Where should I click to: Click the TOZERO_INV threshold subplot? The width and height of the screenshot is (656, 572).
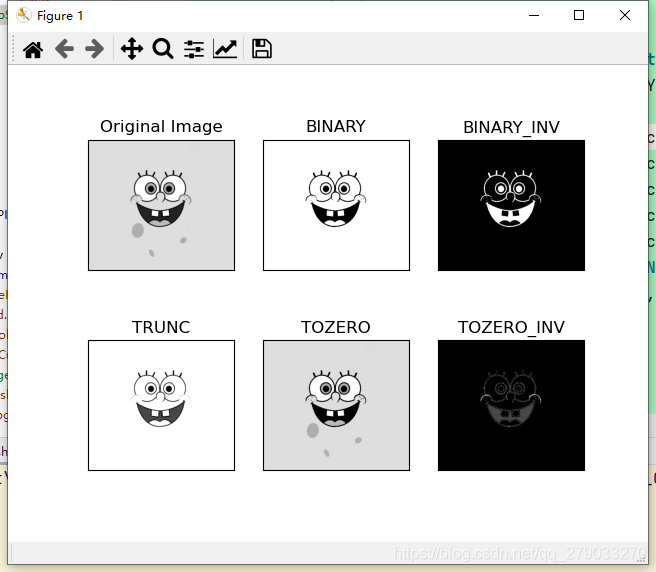point(511,405)
